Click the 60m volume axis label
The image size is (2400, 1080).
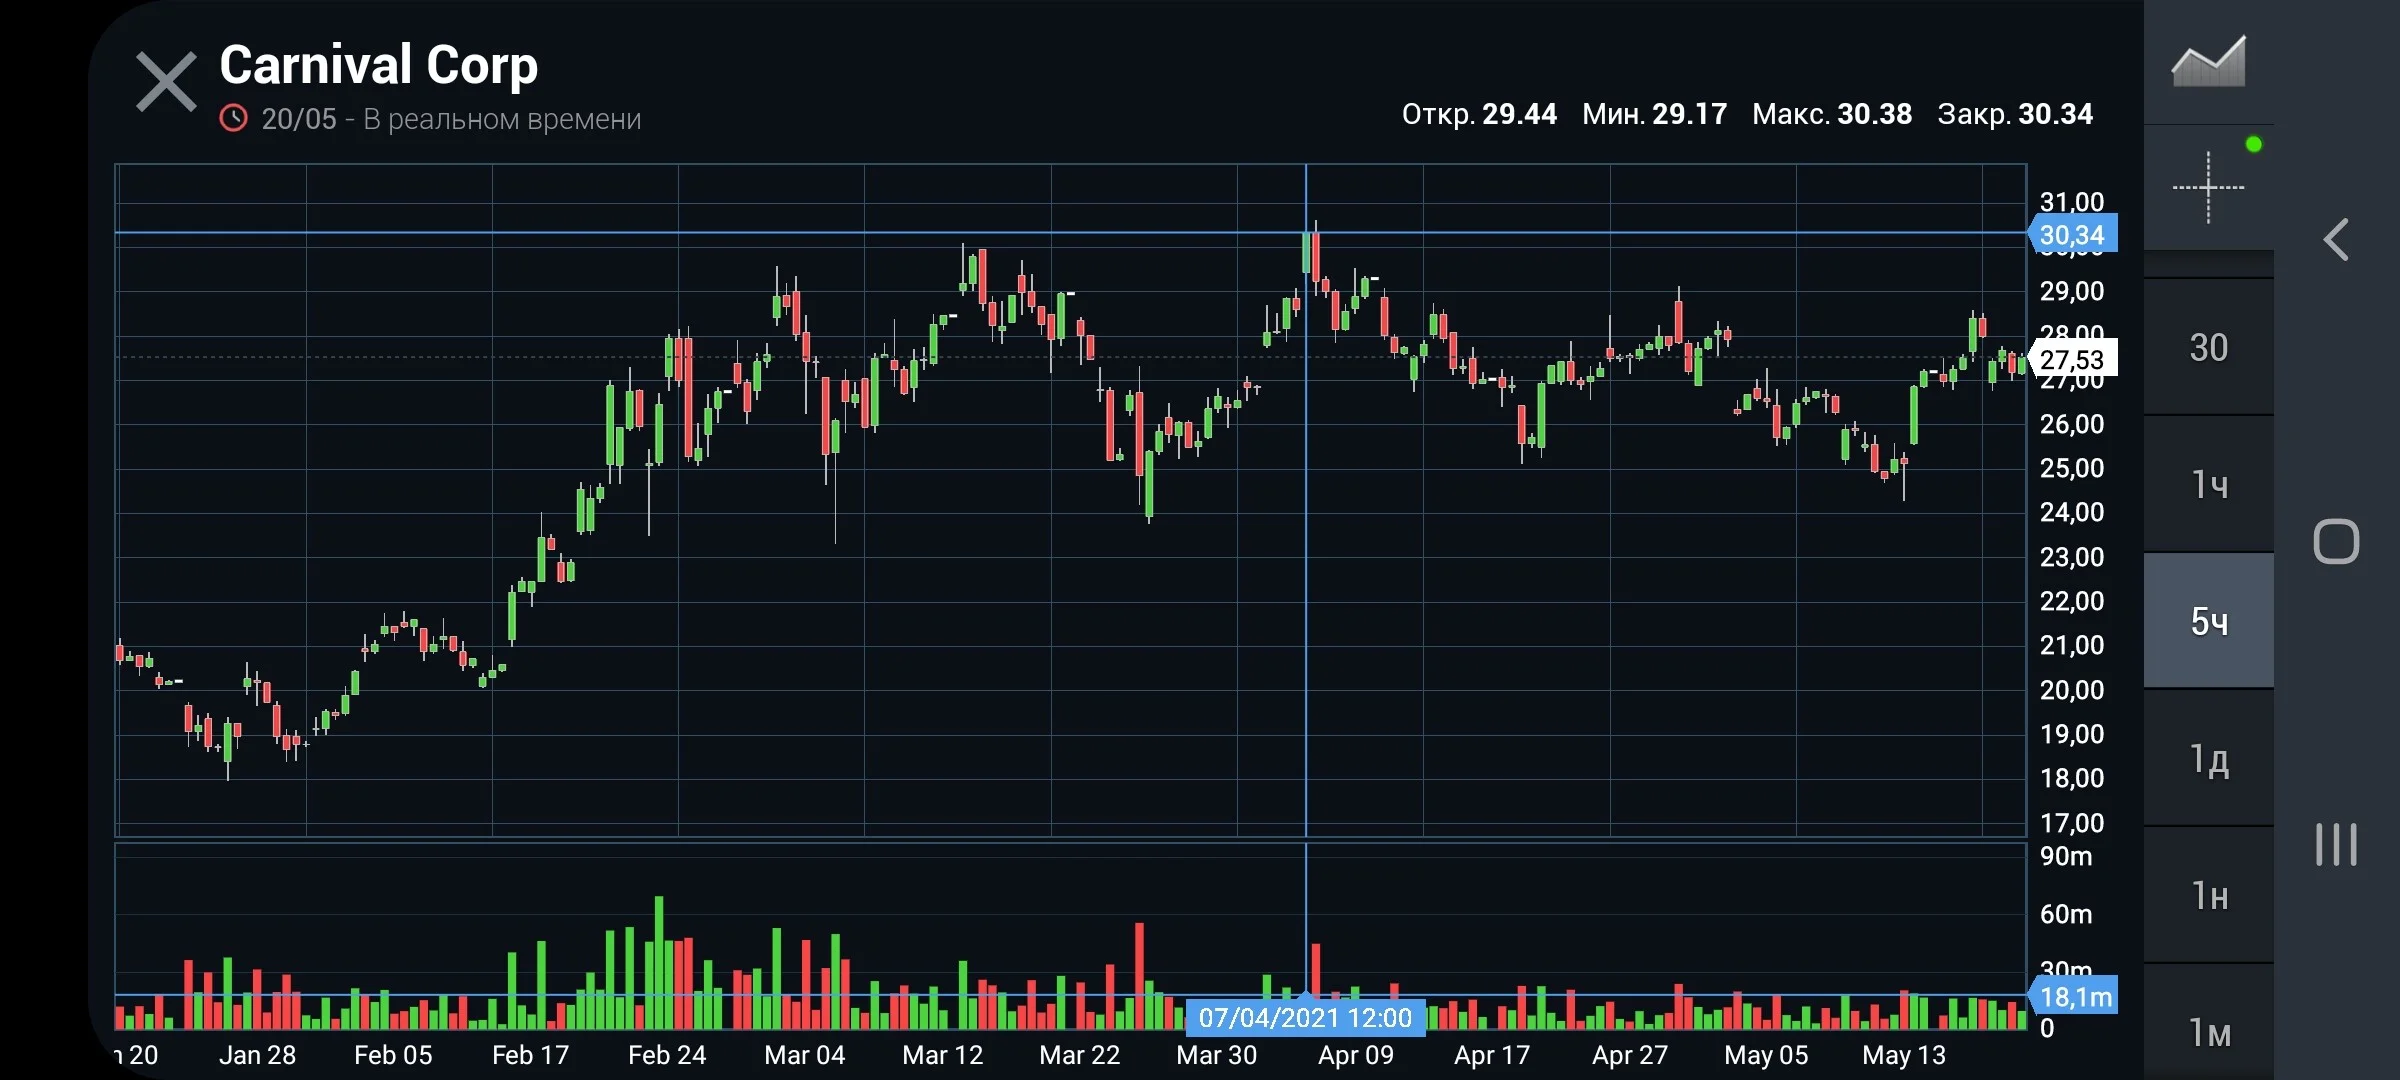tap(2065, 914)
